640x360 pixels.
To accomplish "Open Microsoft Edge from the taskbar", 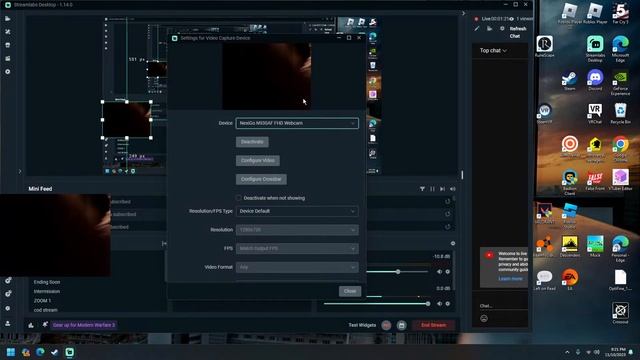I will [x=40, y=352].
